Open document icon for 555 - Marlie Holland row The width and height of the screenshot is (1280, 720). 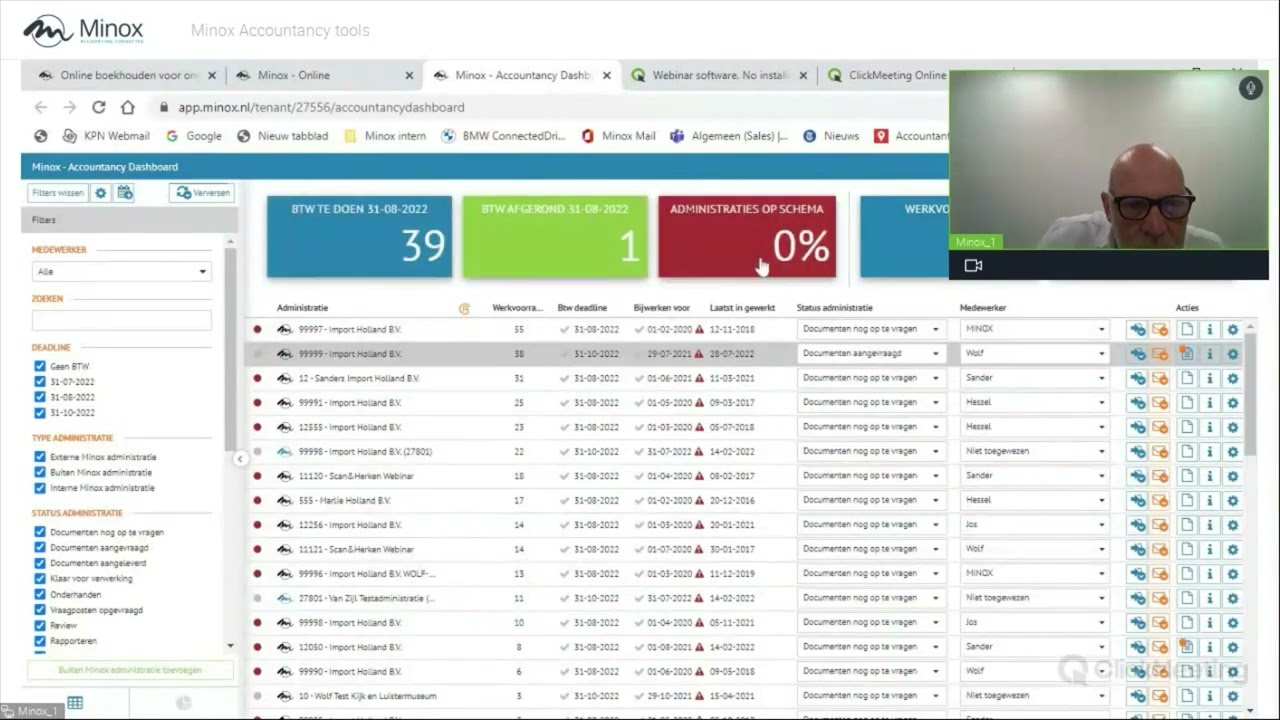click(1187, 500)
